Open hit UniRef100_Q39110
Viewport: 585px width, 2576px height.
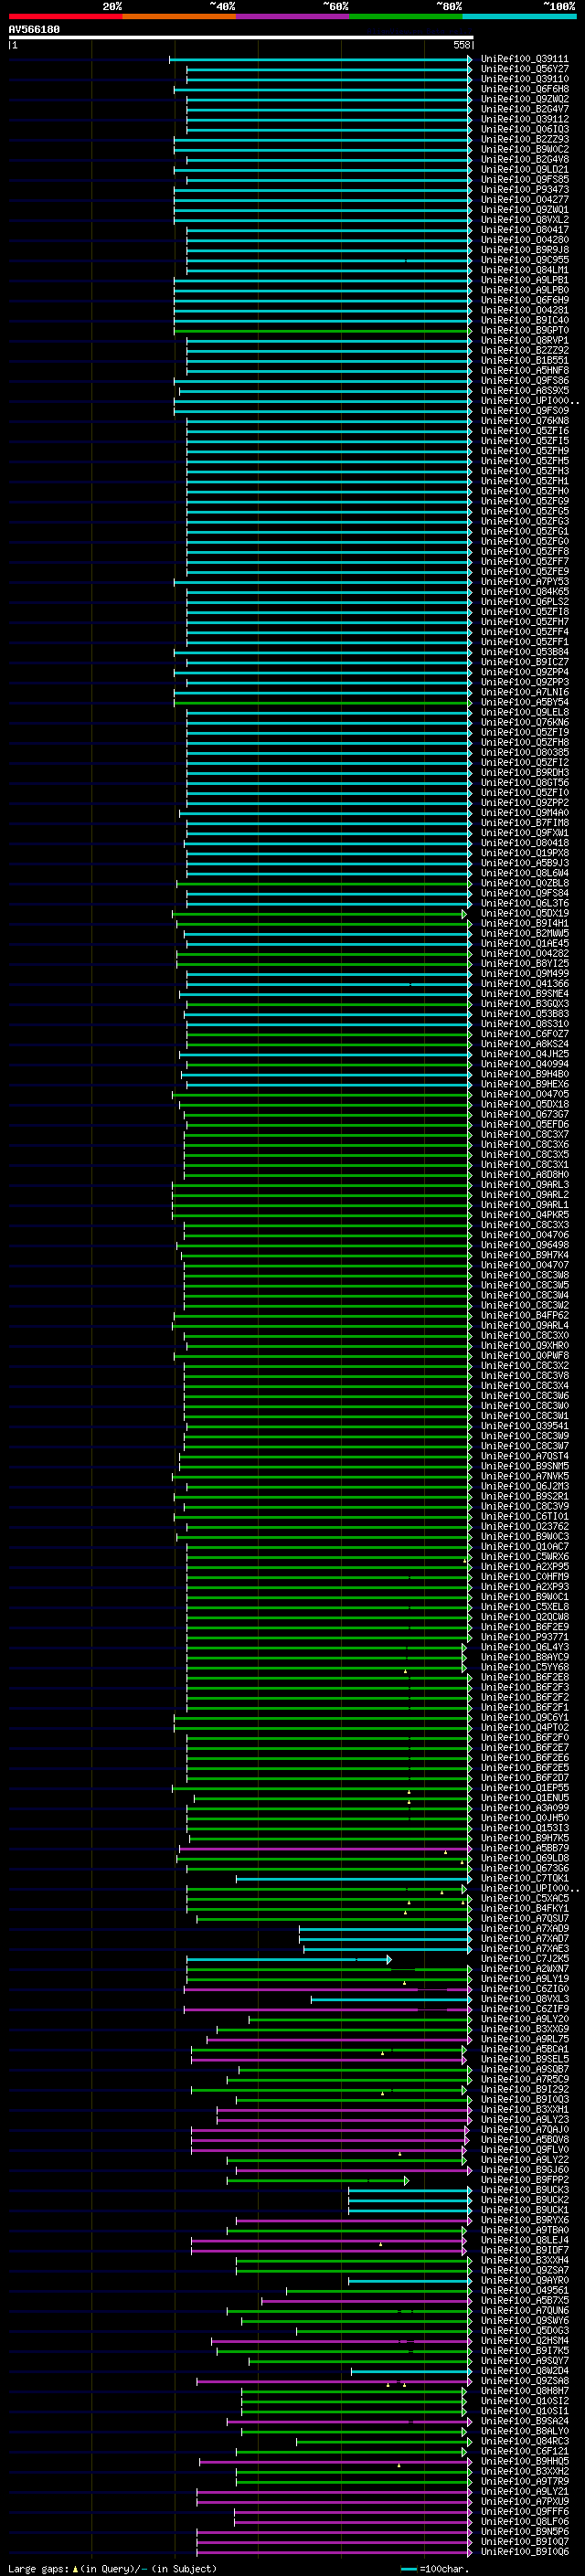pyautogui.click(x=524, y=79)
